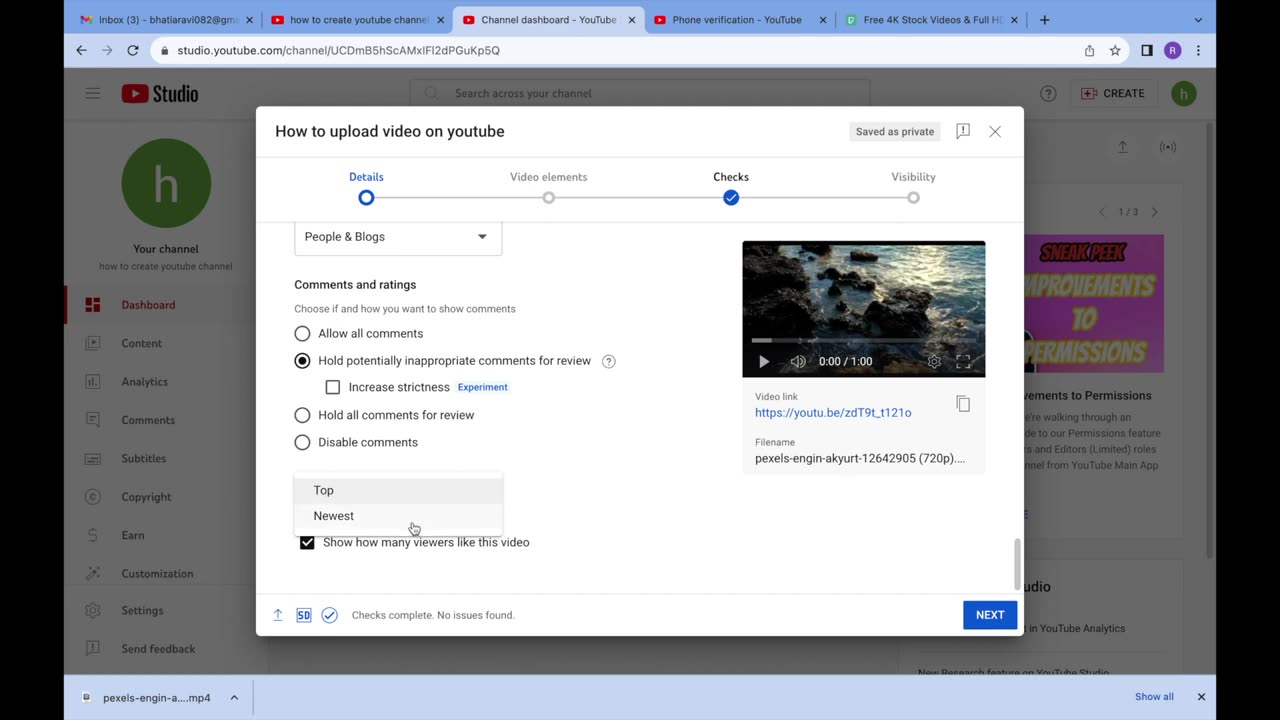The image size is (1280, 720).
Task: Click the Settings gear in sidebar
Action: point(93,610)
